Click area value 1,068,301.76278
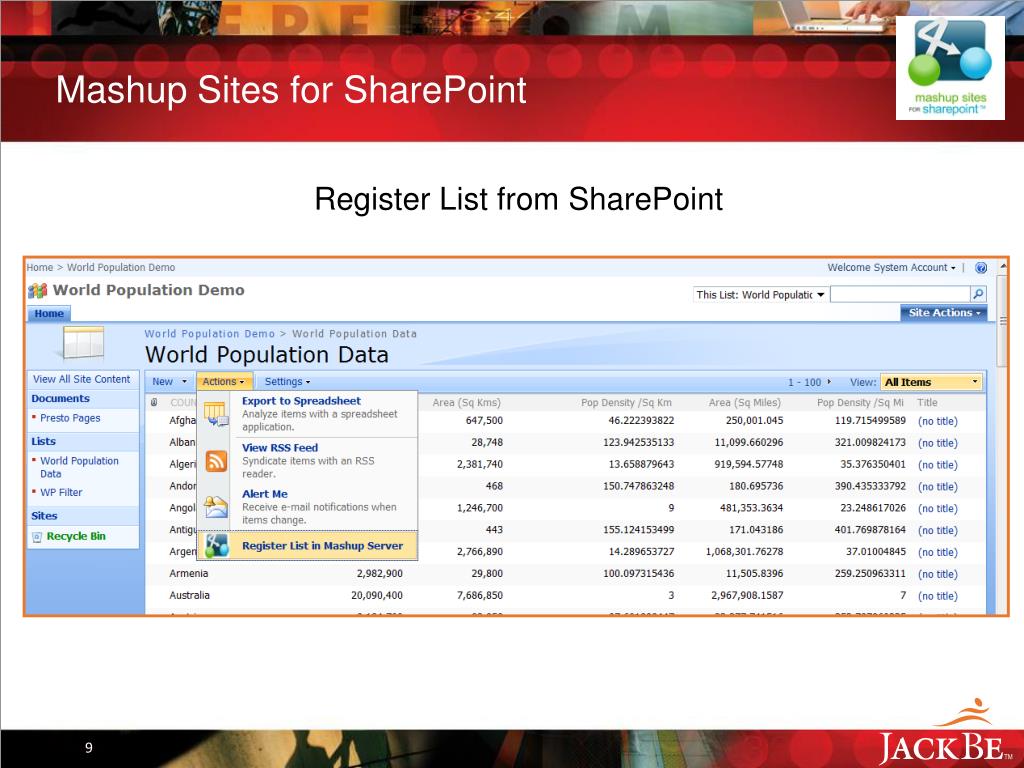The height and width of the screenshot is (768, 1024). coord(744,551)
